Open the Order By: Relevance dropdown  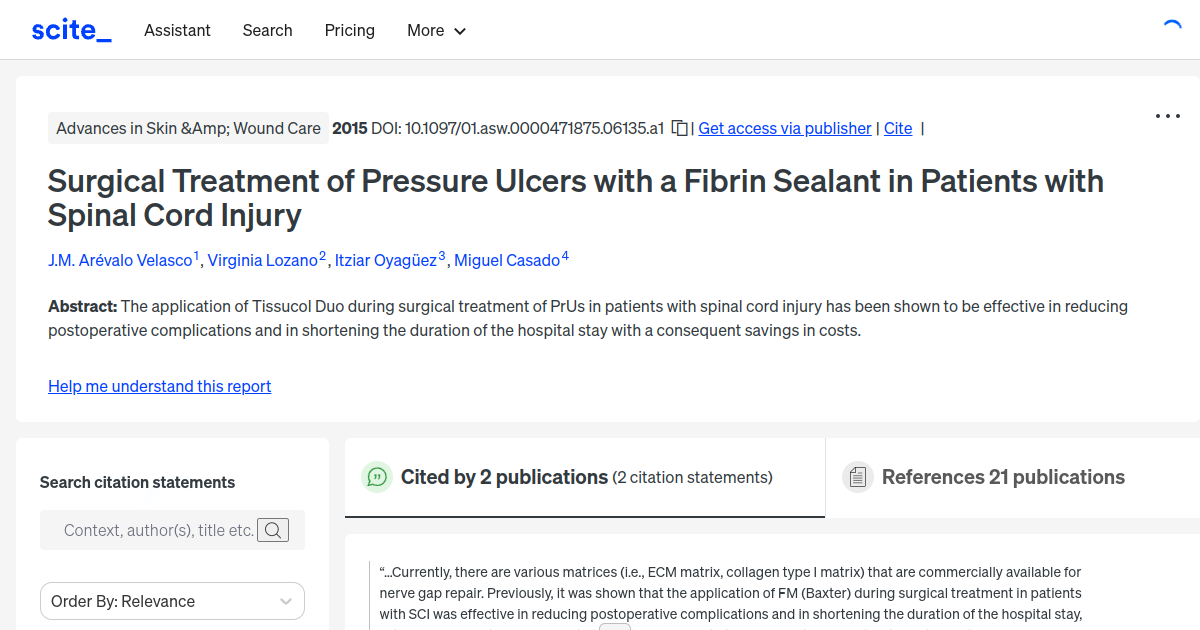(172, 600)
